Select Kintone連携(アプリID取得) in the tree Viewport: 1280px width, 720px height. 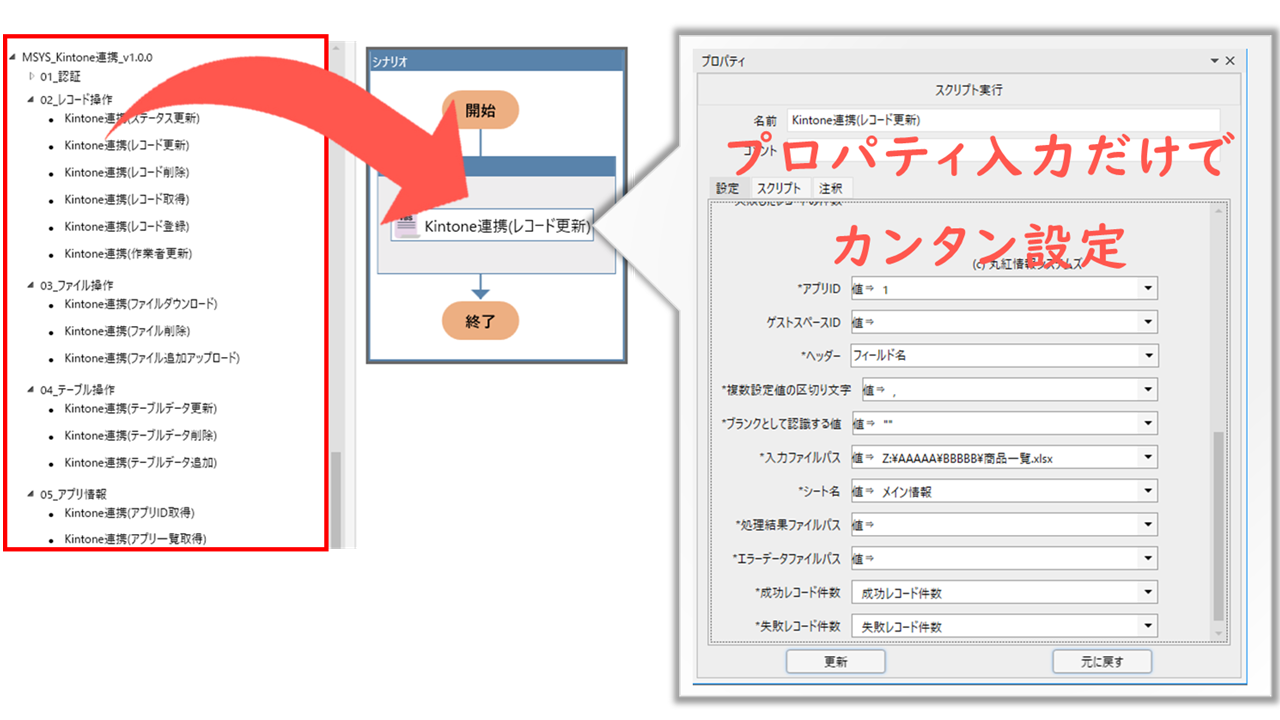coord(129,513)
